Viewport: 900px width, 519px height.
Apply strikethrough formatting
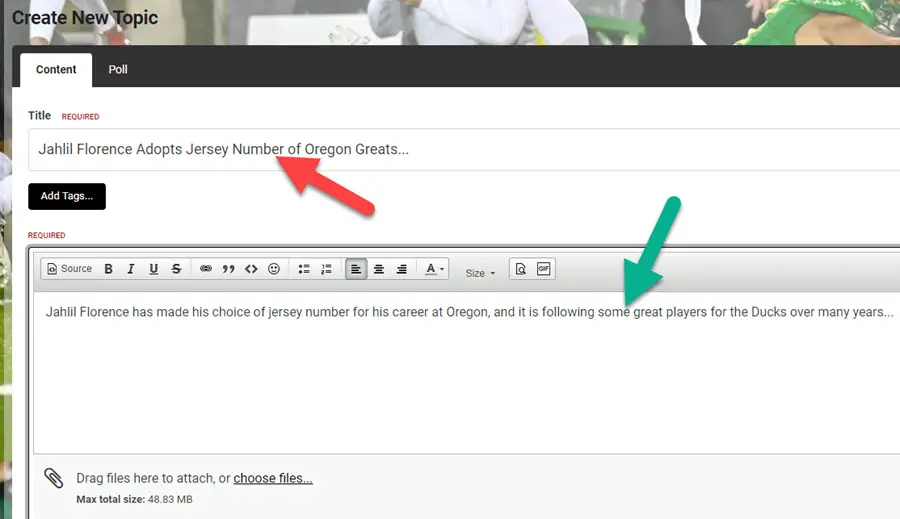176,269
